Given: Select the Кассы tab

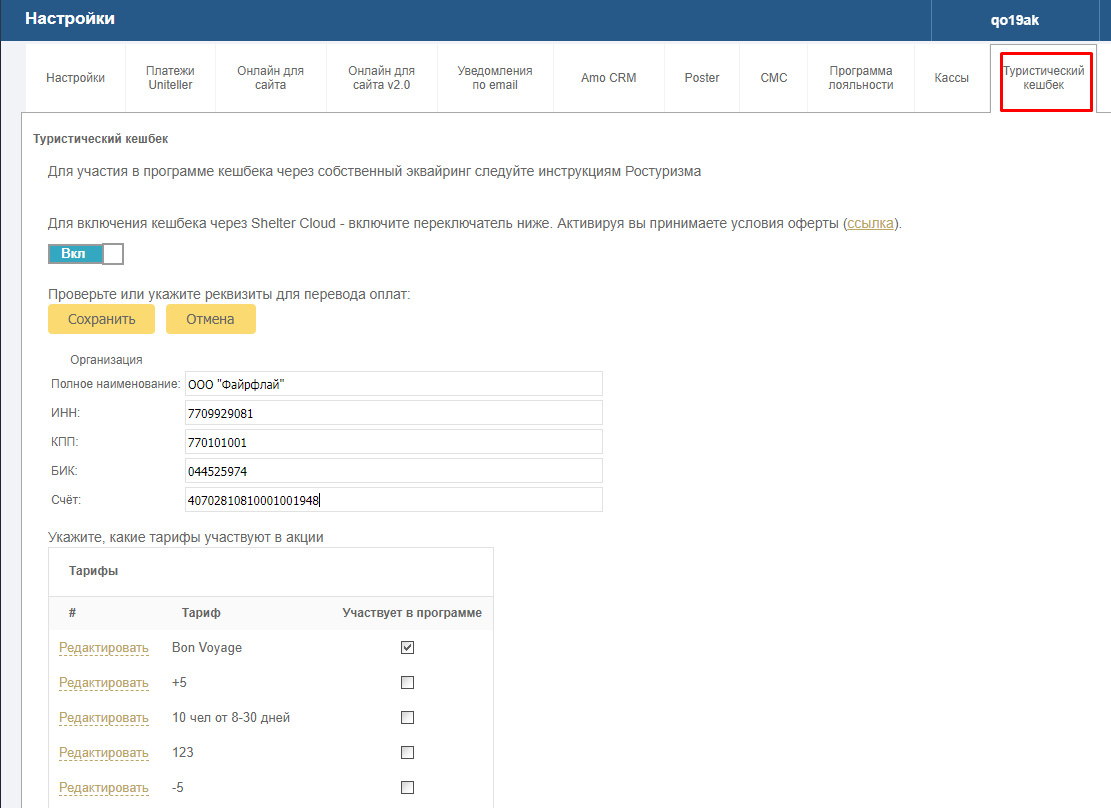Looking at the screenshot, I should (x=952, y=78).
